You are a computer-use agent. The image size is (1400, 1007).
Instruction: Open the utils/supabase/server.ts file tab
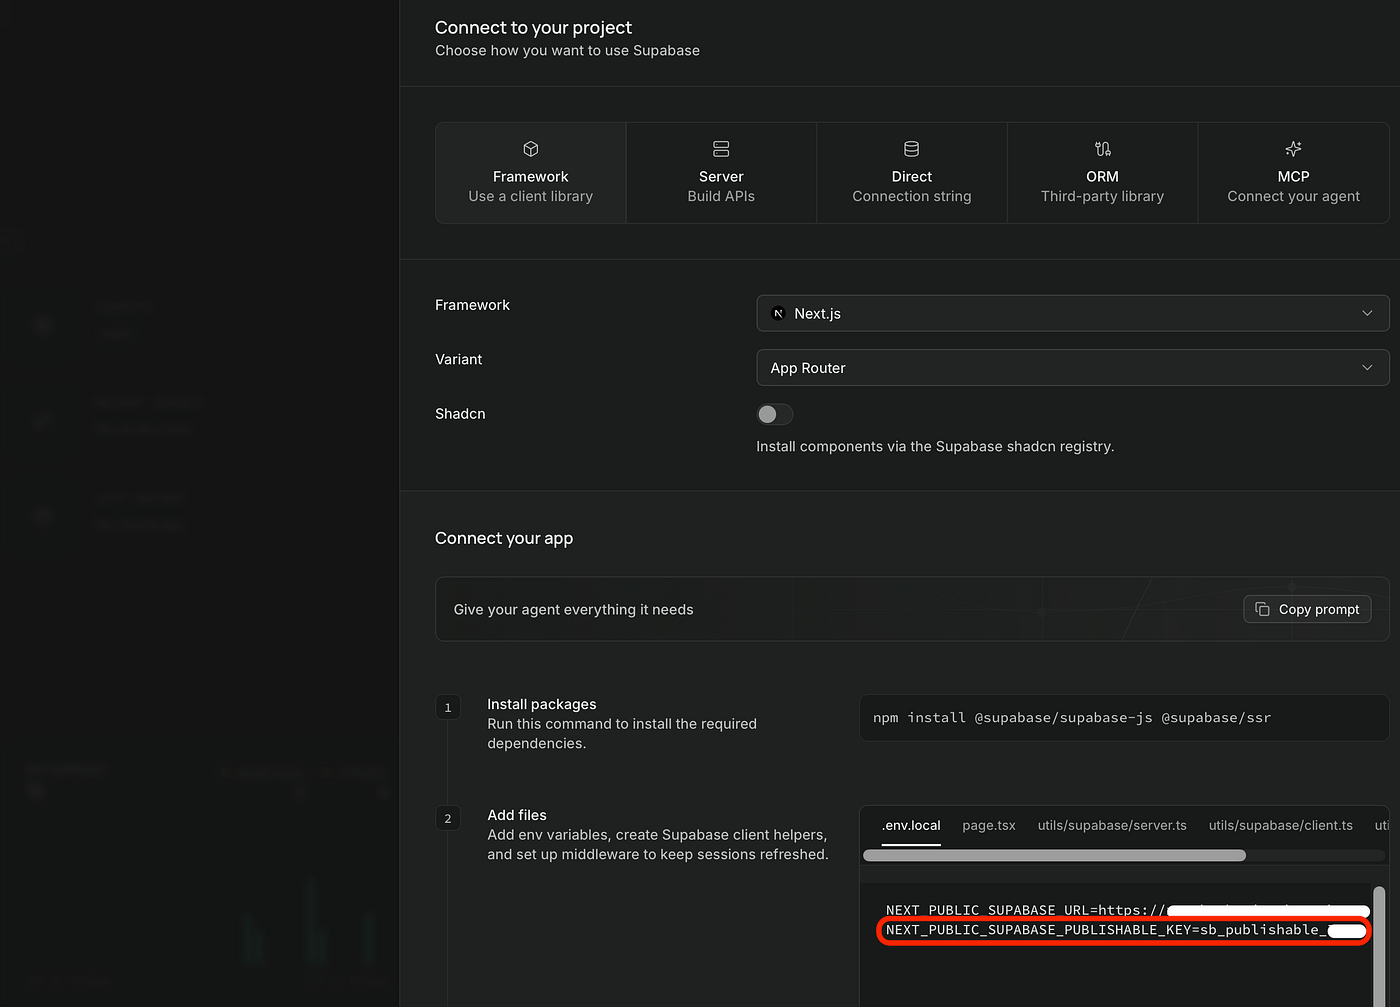[1112, 826]
